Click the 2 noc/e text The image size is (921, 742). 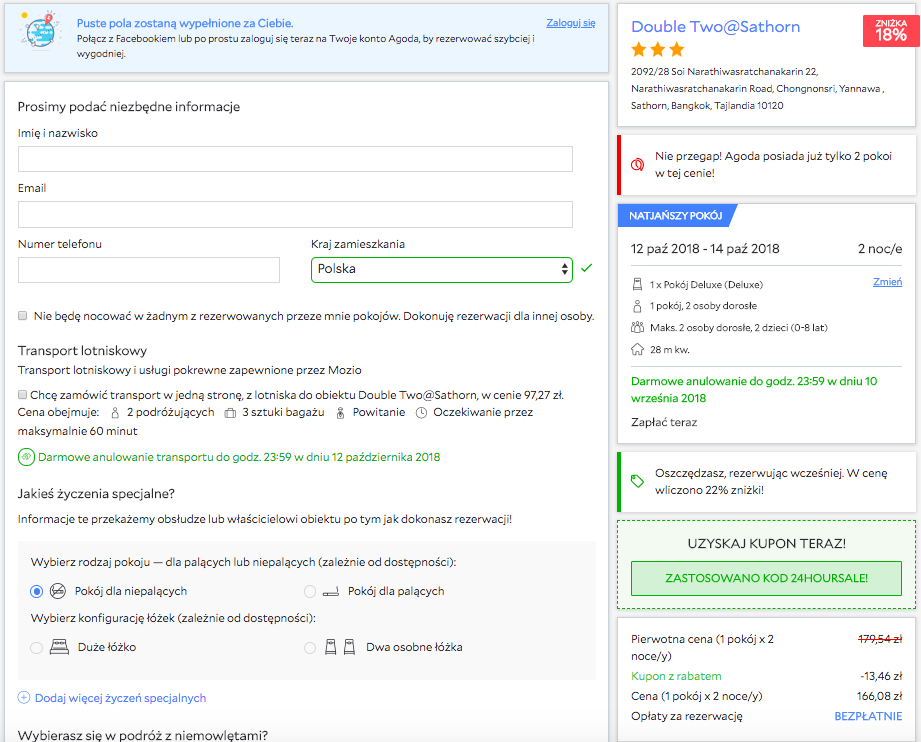point(880,249)
